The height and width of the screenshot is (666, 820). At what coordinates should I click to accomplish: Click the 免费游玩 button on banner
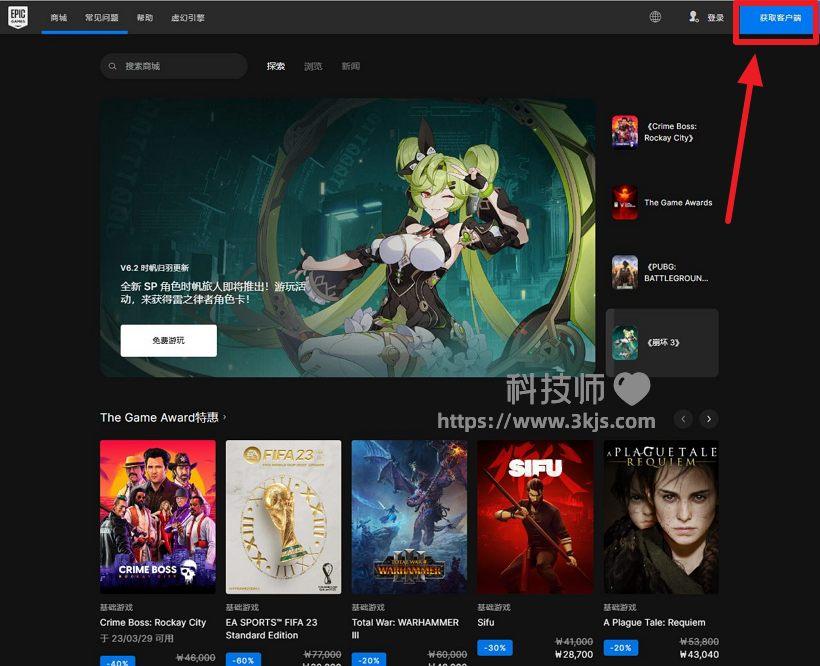point(168,341)
